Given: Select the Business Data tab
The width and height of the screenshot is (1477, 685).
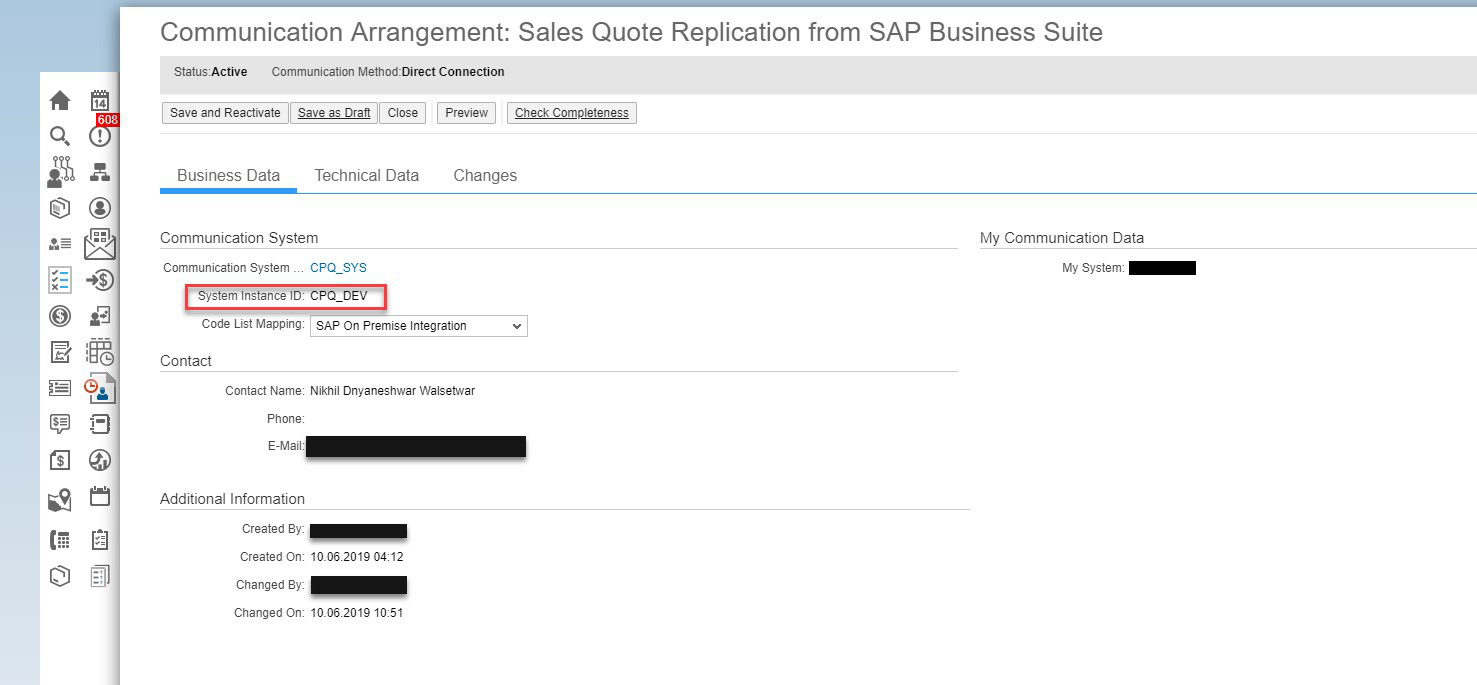Looking at the screenshot, I should [228, 175].
